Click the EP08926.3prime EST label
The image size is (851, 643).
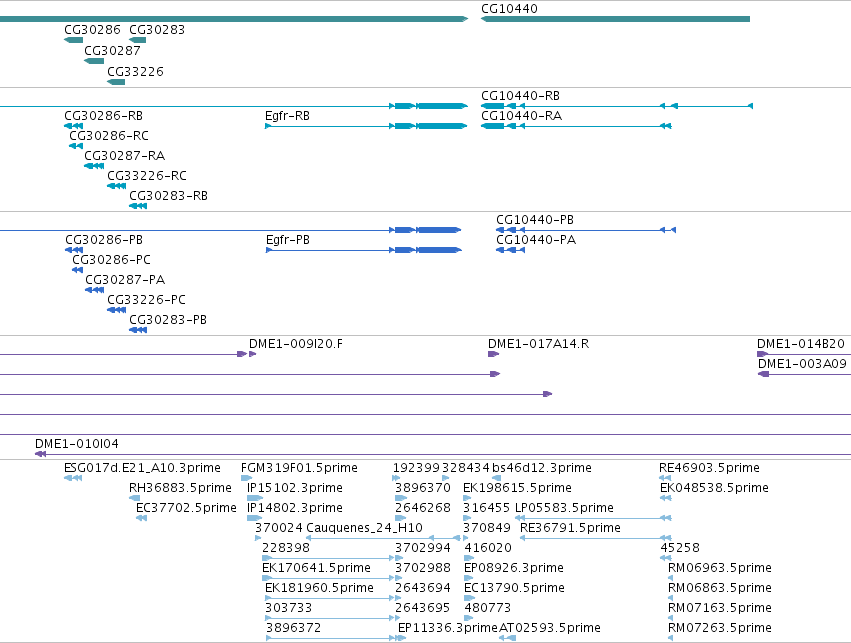point(514,568)
